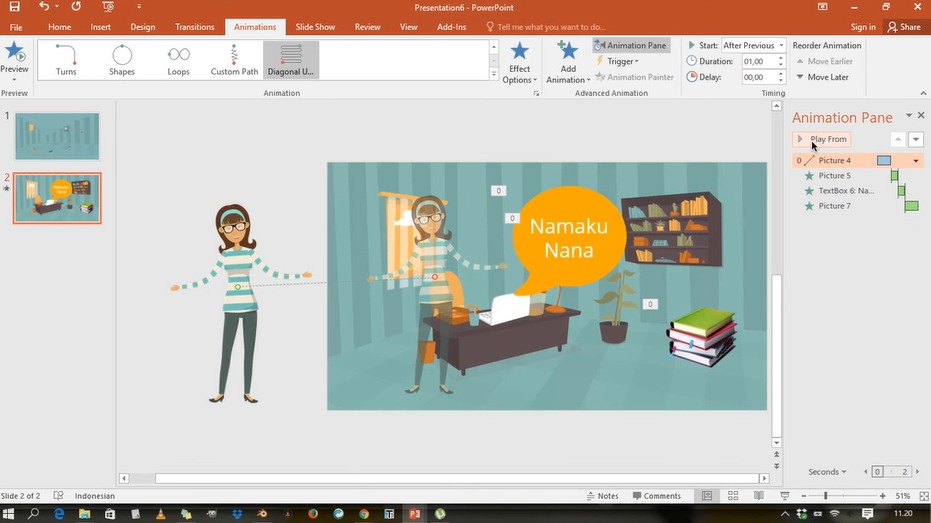Click the Save icon in title bar
The height and width of the screenshot is (523, 931).
click(14, 7)
